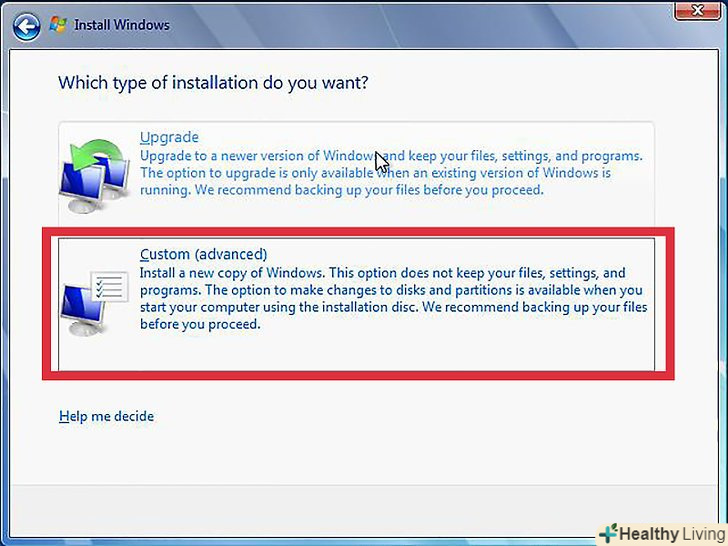Click the 'Install Windows' title text
This screenshot has width=728, height=546.
[x=122, y=25]
